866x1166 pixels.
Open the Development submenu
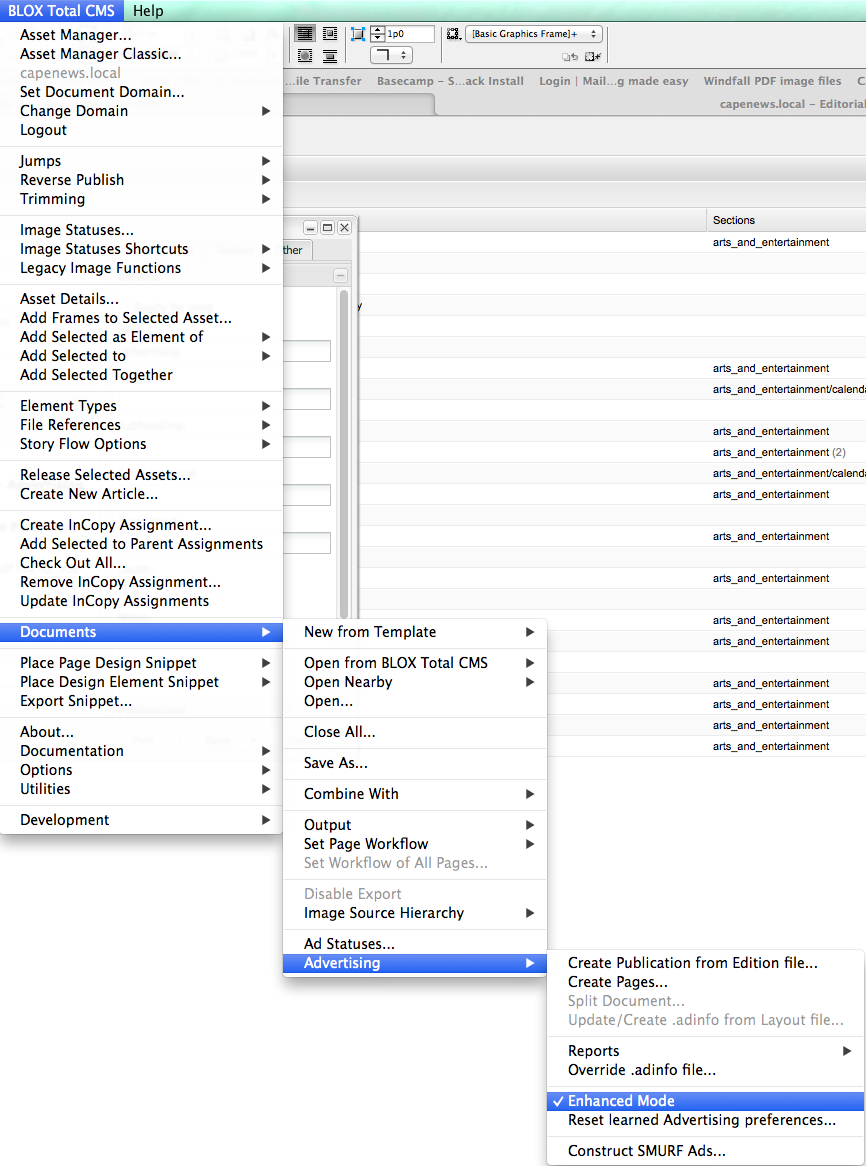(x=141, y=820)
